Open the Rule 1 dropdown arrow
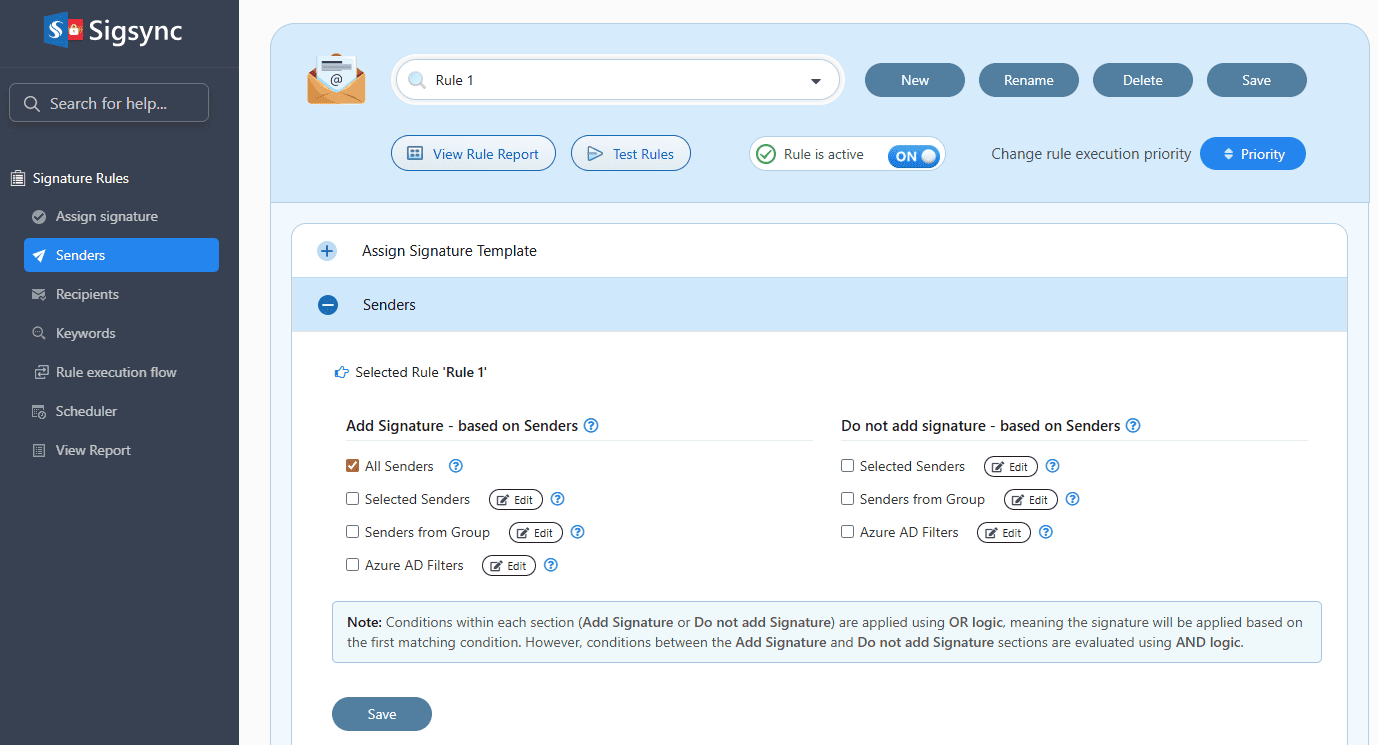 pos(815,81)
